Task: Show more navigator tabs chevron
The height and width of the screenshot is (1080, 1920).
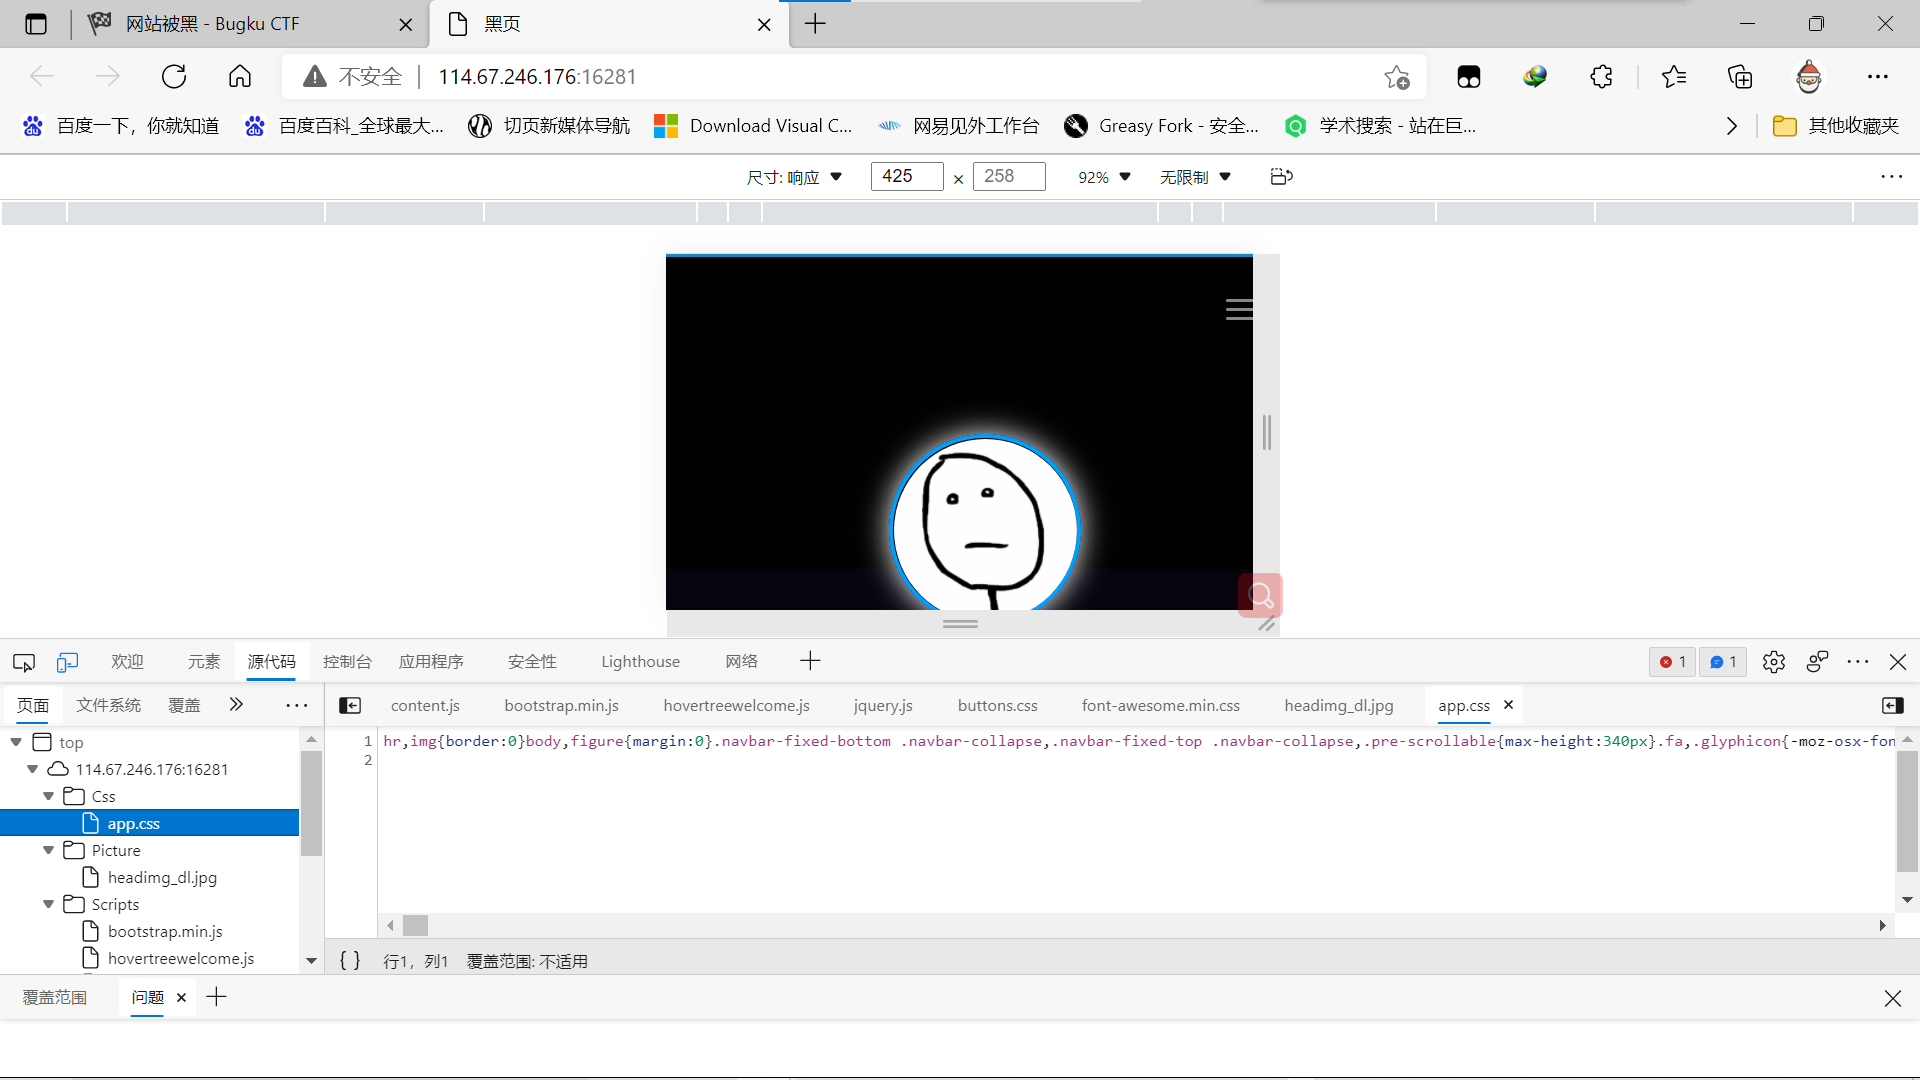Action: tap(236, 705)
